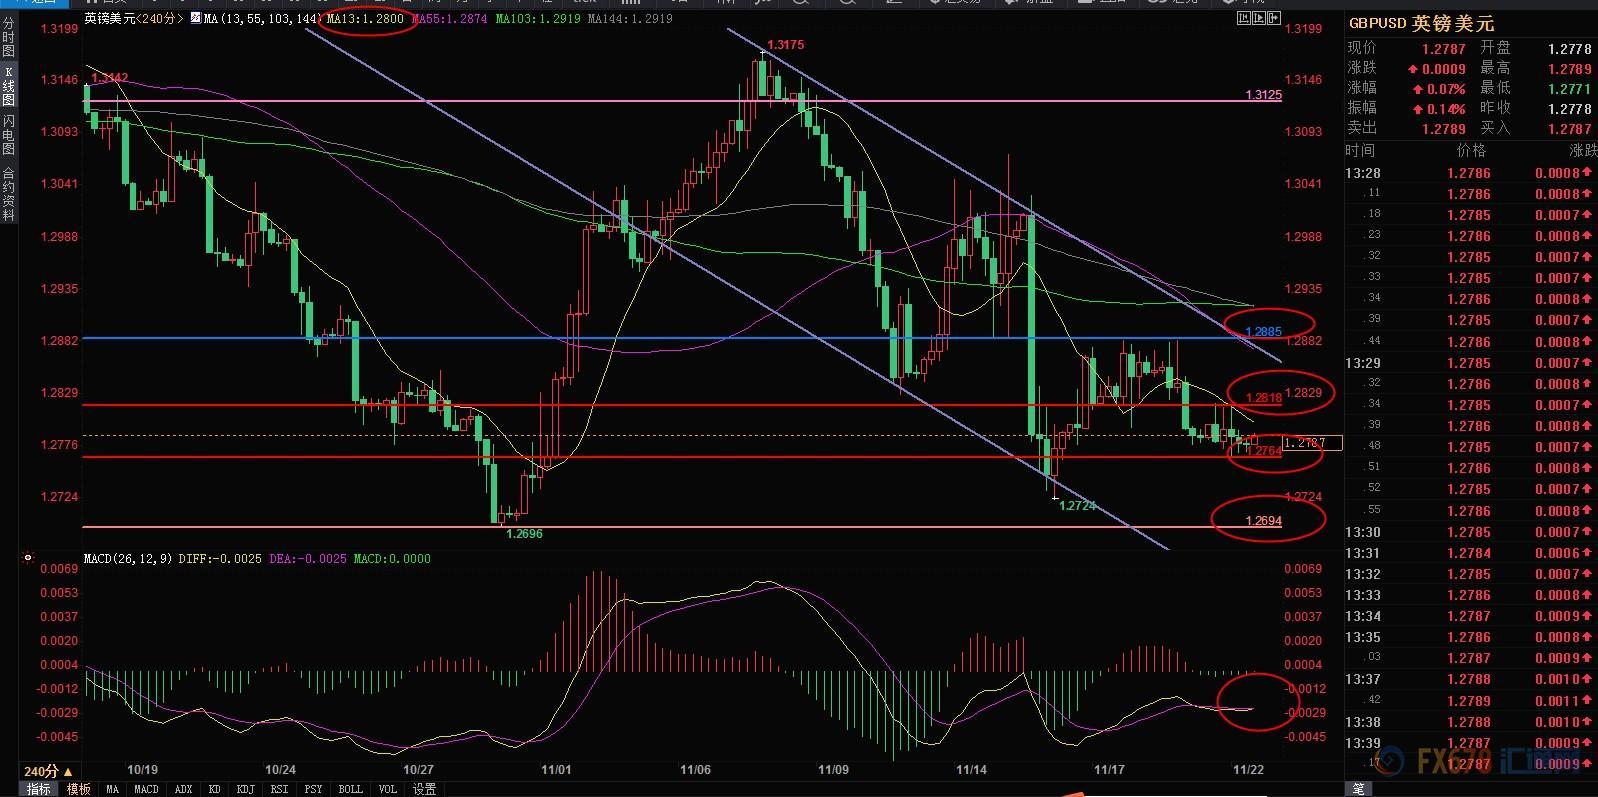Click the 时间 column header
Viewport: 1598px width, 797px height.
(x=1360, y=150)
